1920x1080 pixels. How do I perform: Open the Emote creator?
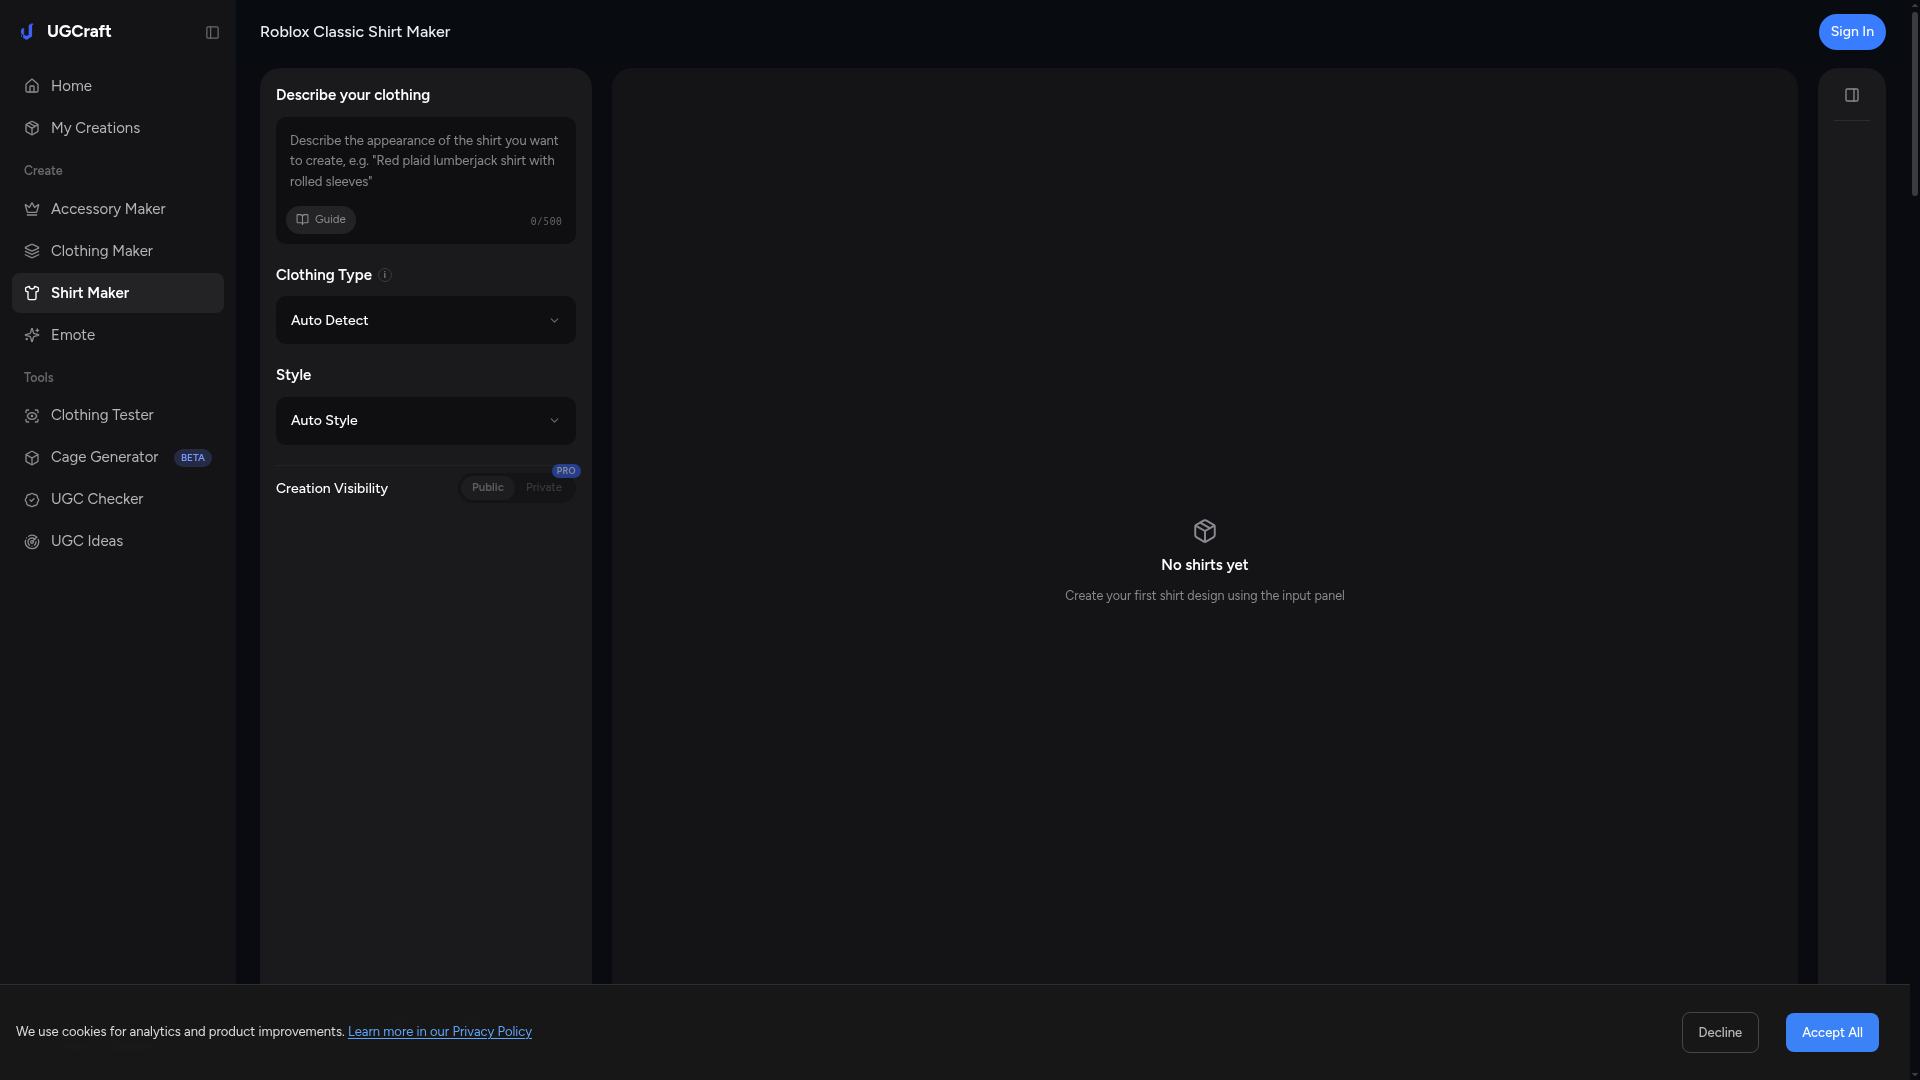[x=118, y=335]
